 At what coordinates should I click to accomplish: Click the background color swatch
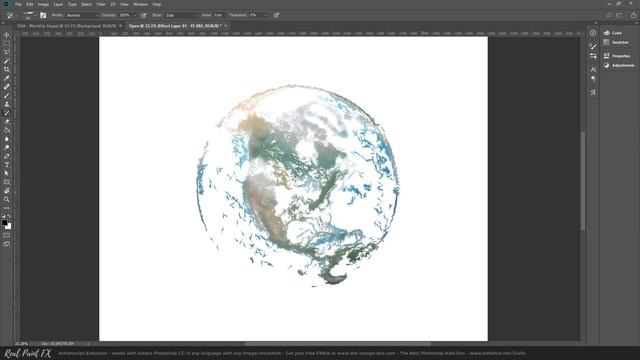9,227
